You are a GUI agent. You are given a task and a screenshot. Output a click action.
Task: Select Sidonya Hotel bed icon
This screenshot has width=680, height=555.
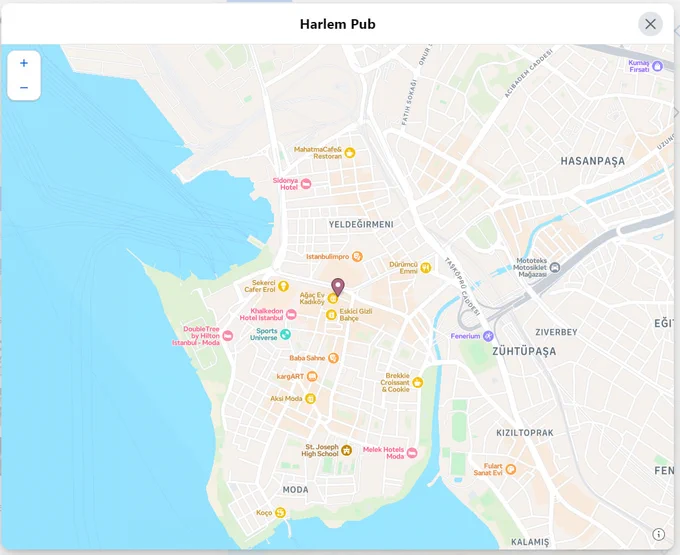pyautogui.click(x=306, y=184)
